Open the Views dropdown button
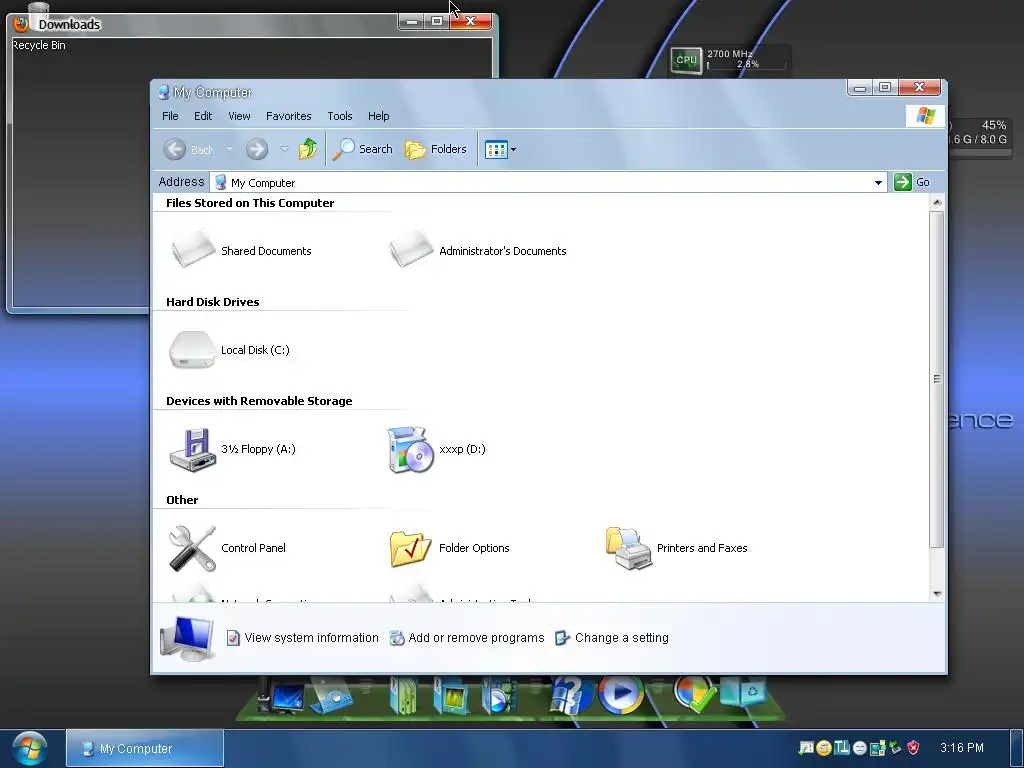The height and width of the screenshot is (768, 1024). click(x=500, y=150)
